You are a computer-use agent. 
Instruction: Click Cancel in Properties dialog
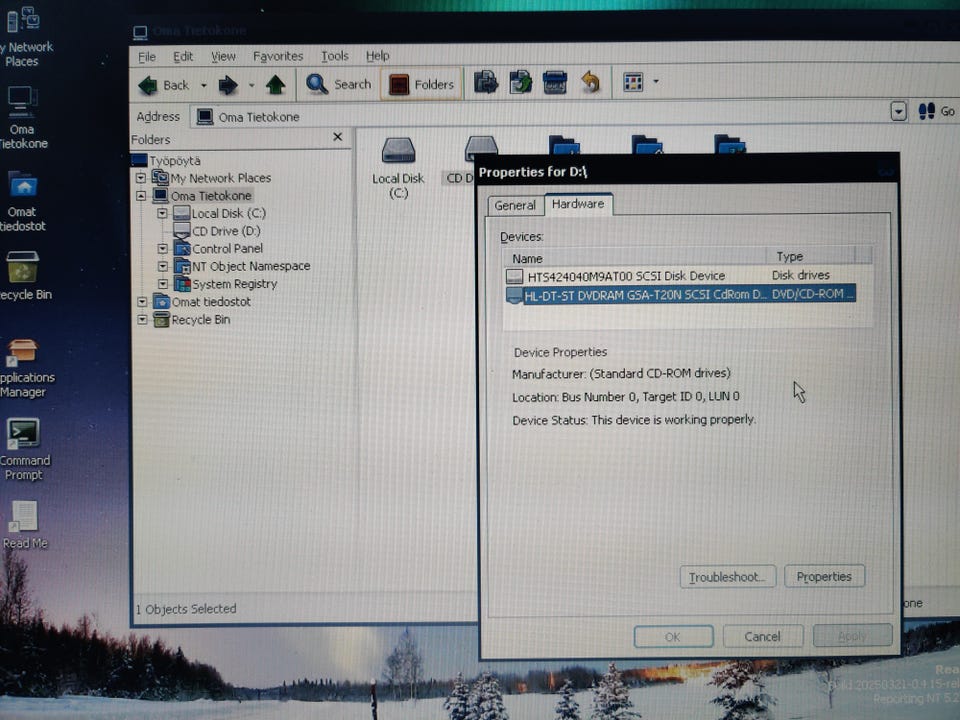point(763,636)
